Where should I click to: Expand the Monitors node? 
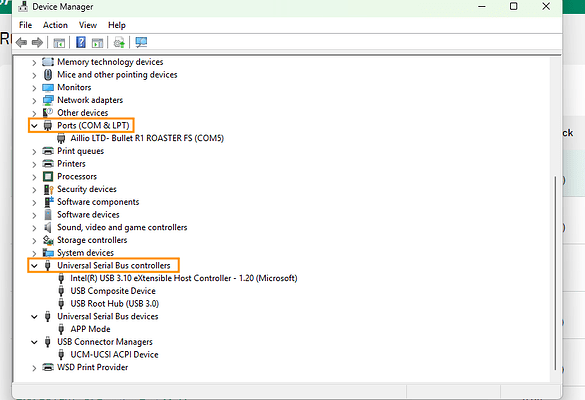34,88
